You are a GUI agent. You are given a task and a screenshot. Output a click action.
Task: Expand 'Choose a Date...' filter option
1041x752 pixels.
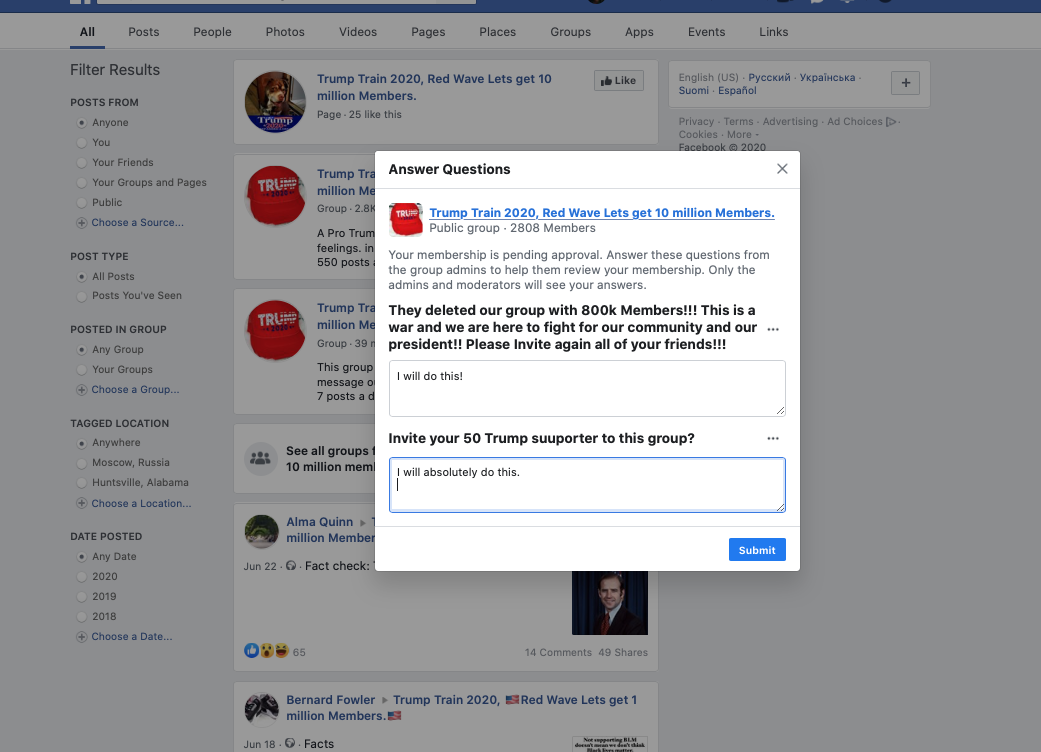pos(131,637)
